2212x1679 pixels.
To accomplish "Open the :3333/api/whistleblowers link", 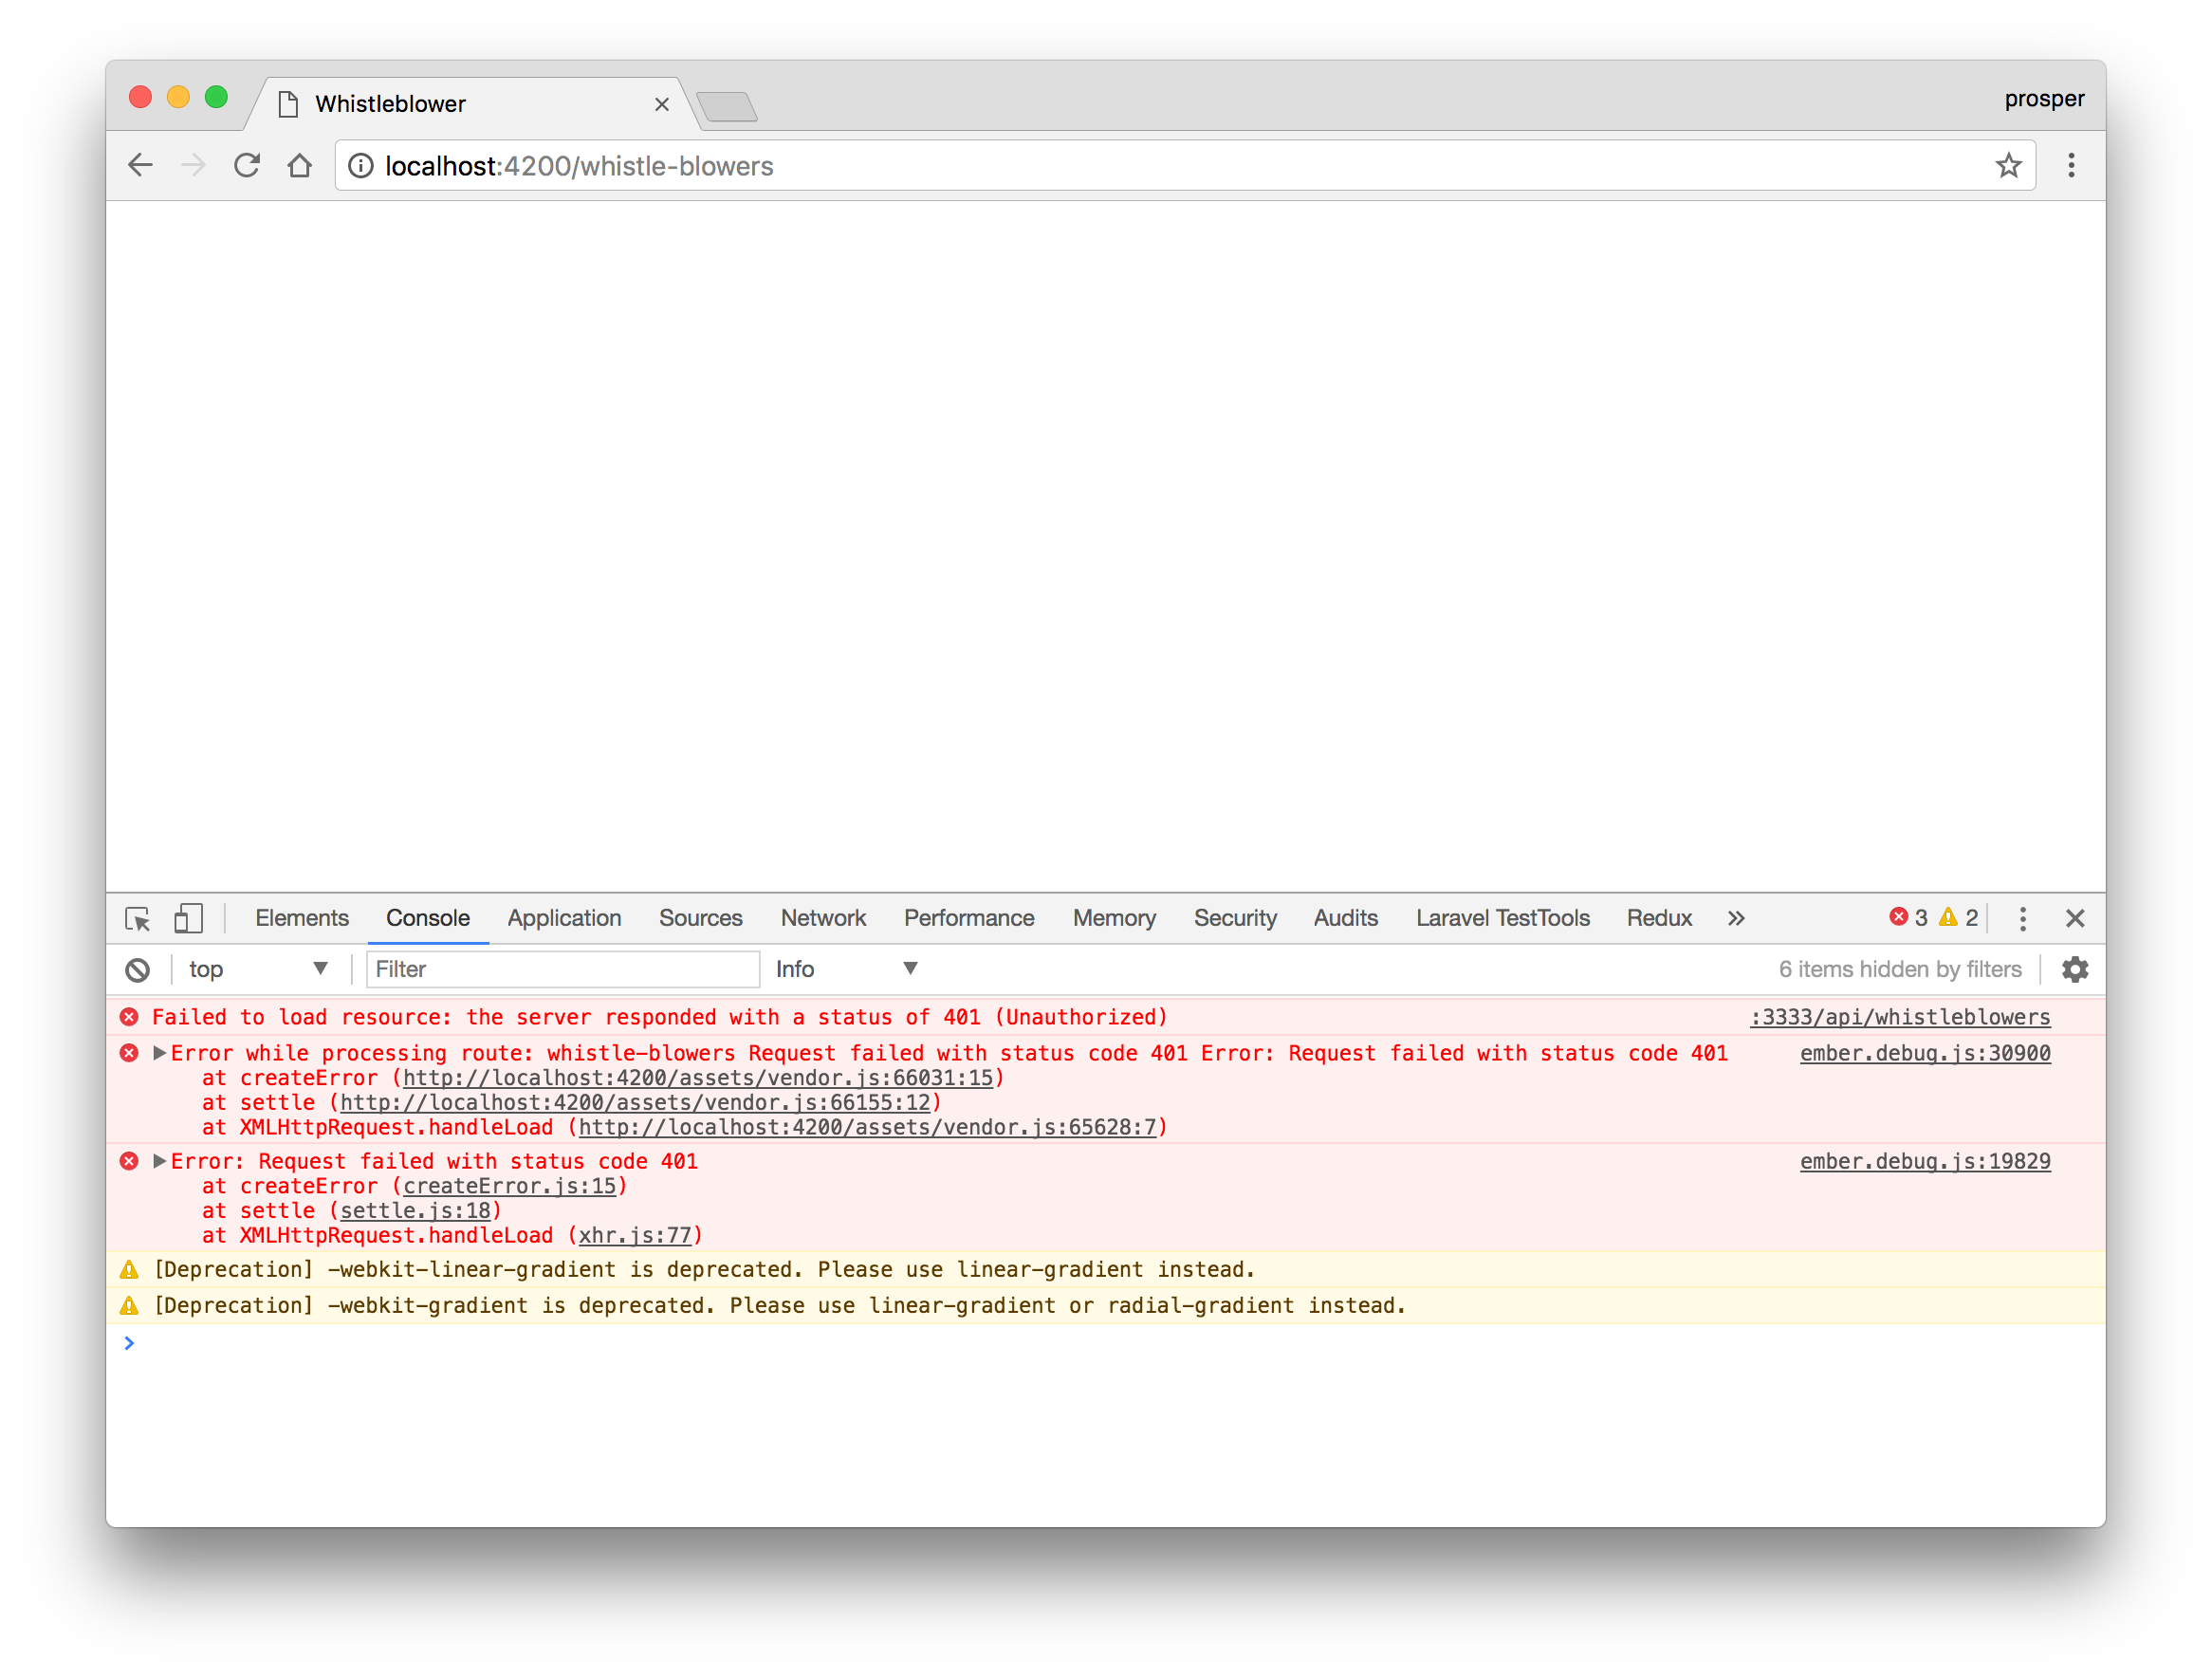I will tap(1899, 1017).
